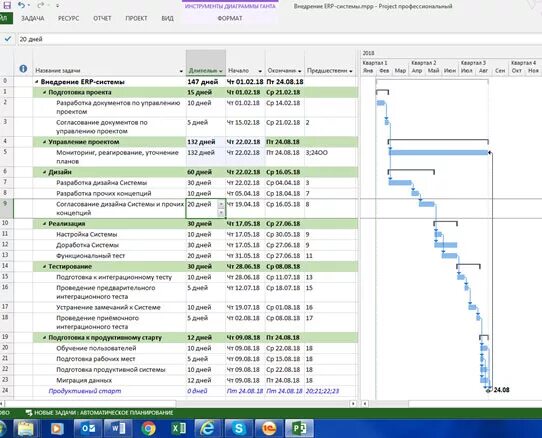Click the 24.08 milestone marker in Gantt chart
542x438 pixels.
click(x=488, y=390)
